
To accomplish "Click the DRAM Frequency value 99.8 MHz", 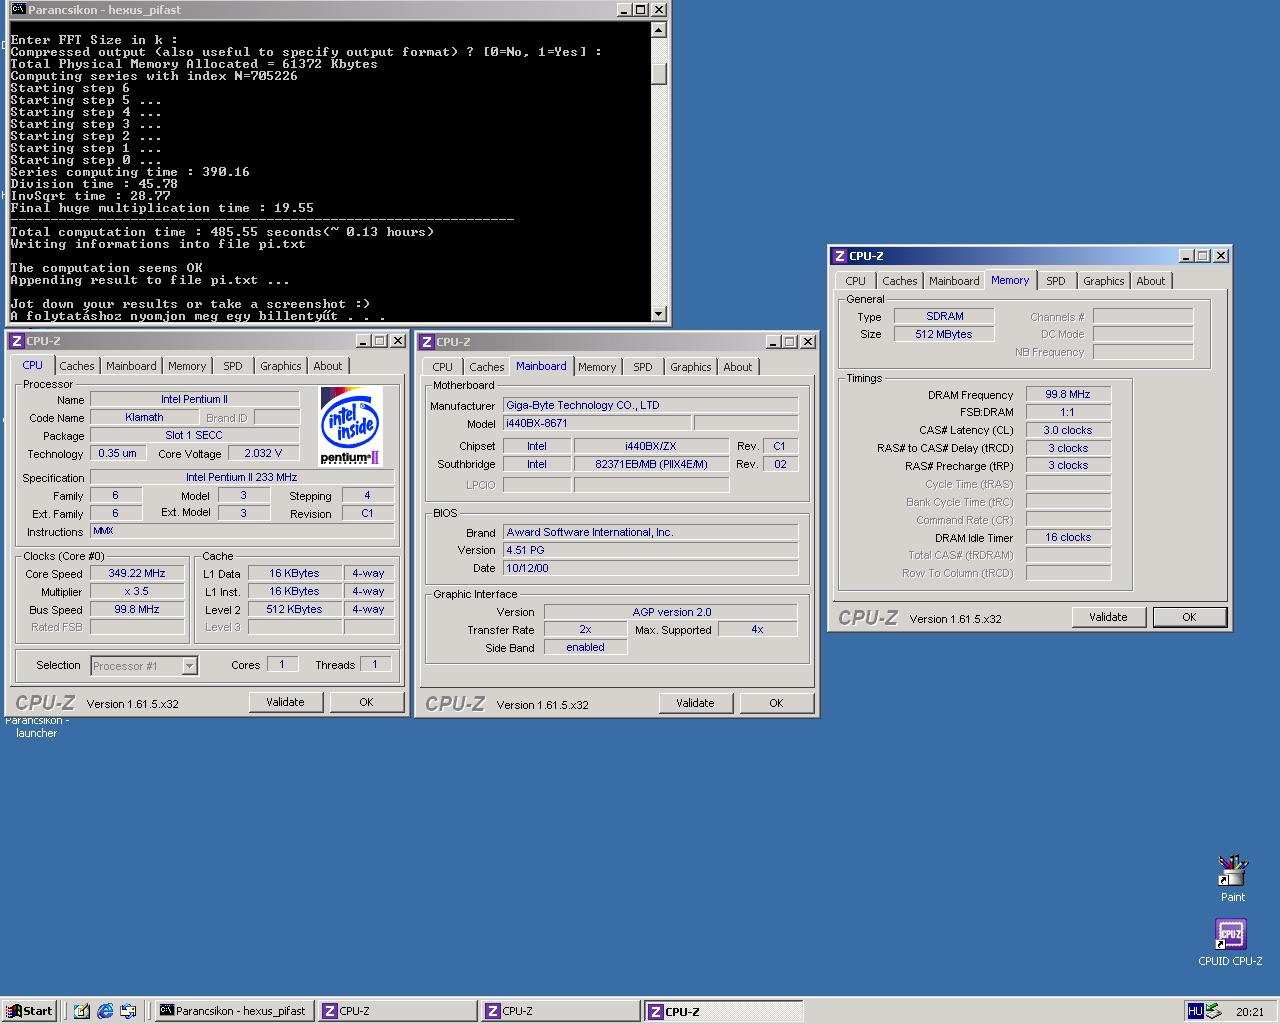I will (x=1068, y=394).
